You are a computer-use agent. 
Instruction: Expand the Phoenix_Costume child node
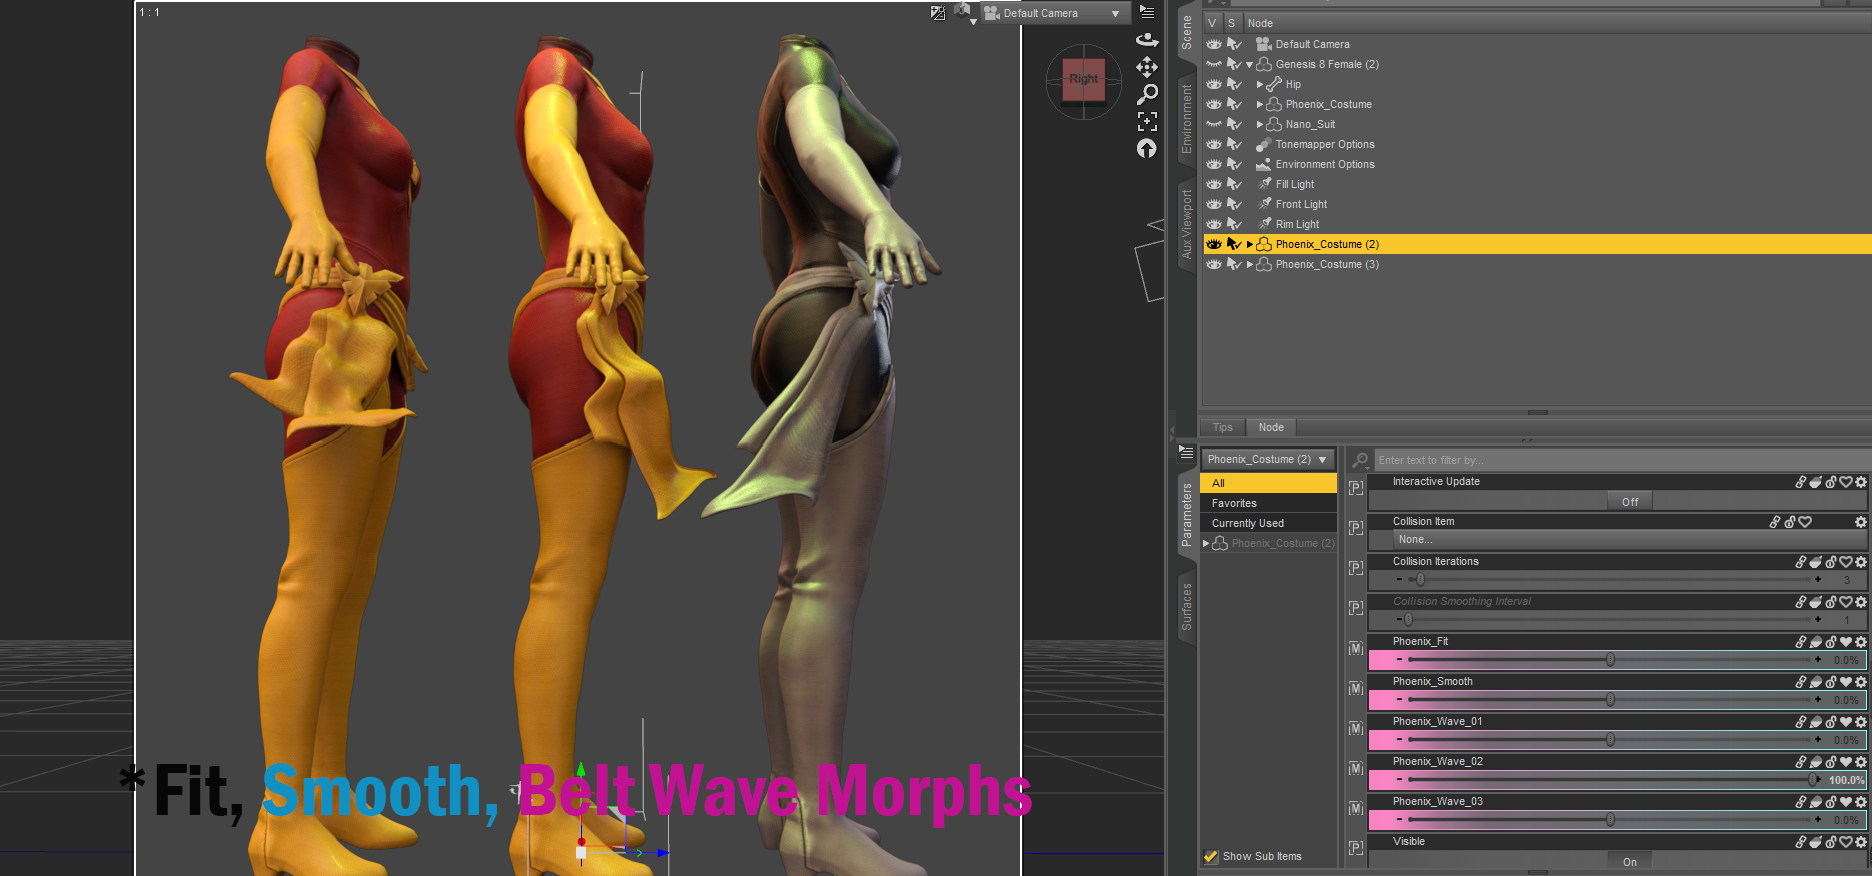[1260, 105]
